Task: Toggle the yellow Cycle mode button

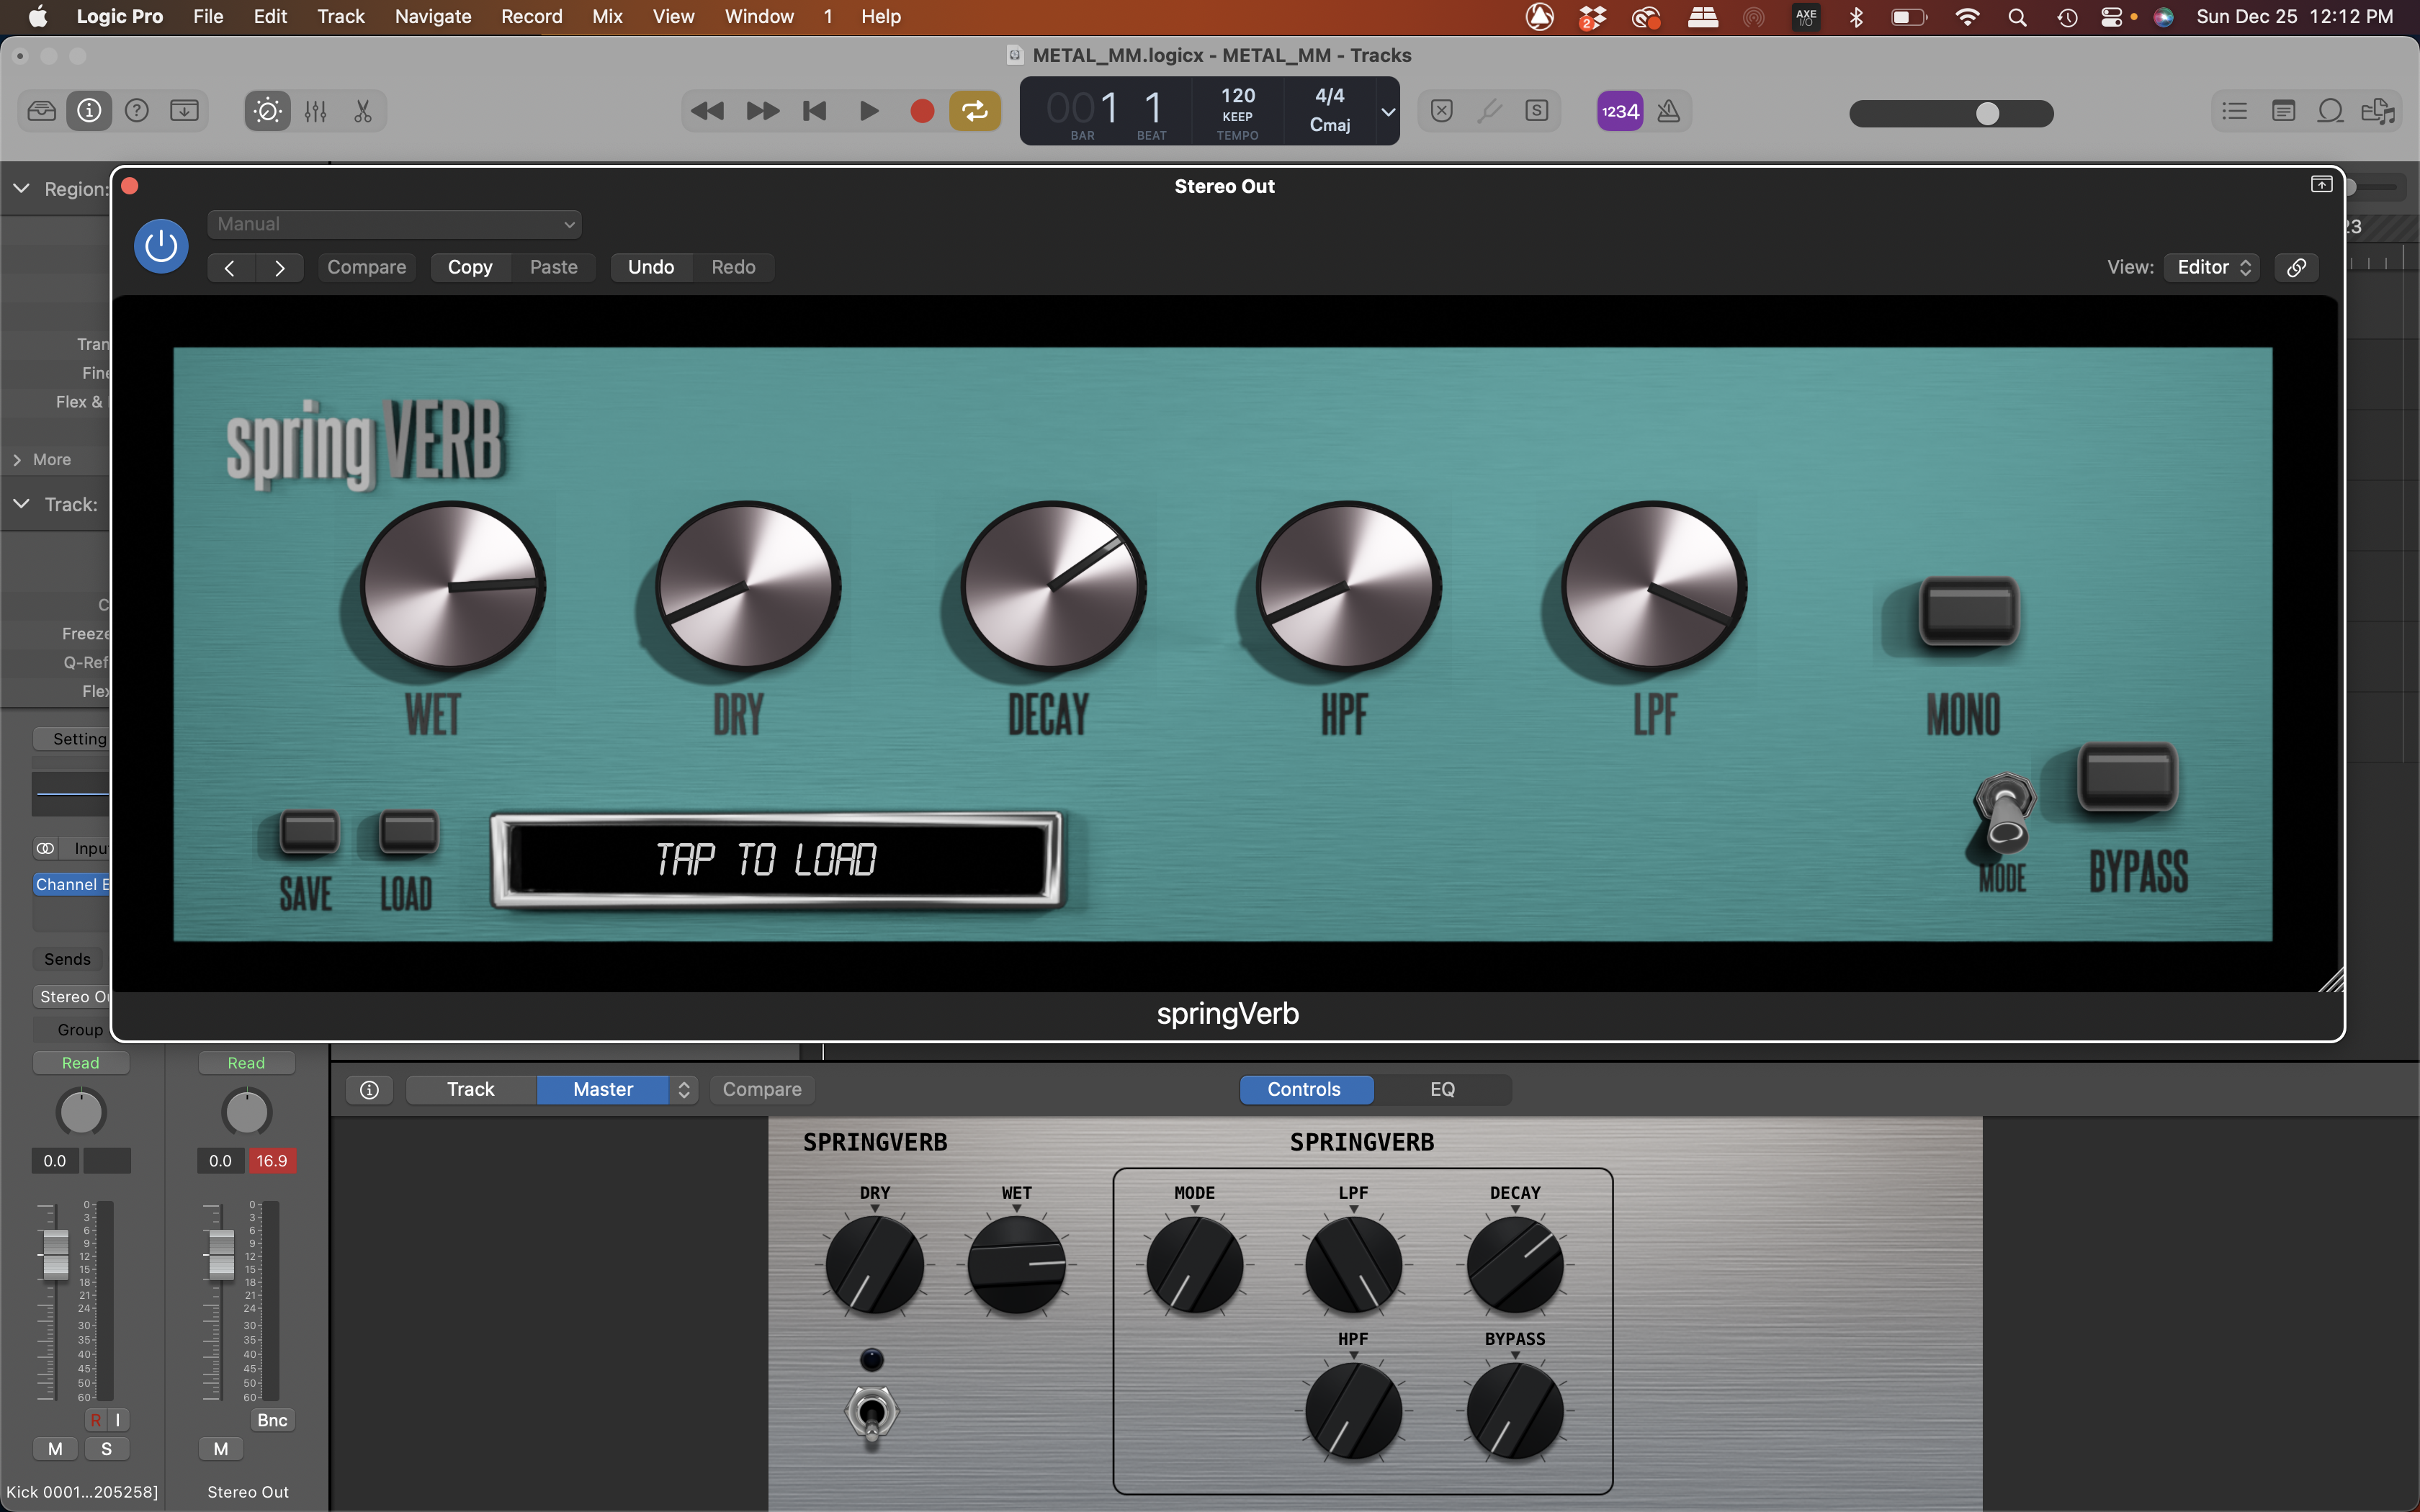Action: coord(975,111)
